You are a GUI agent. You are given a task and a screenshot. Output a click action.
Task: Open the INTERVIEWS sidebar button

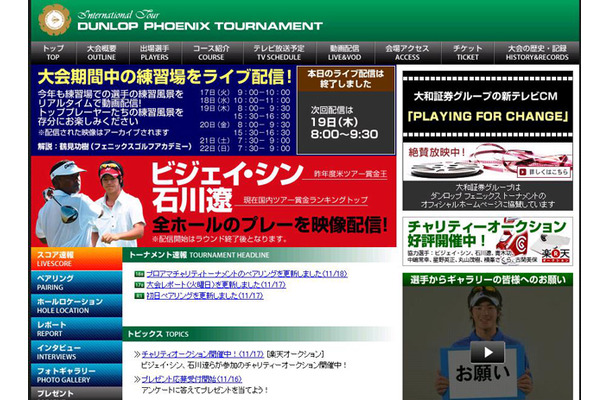[76, 352]
